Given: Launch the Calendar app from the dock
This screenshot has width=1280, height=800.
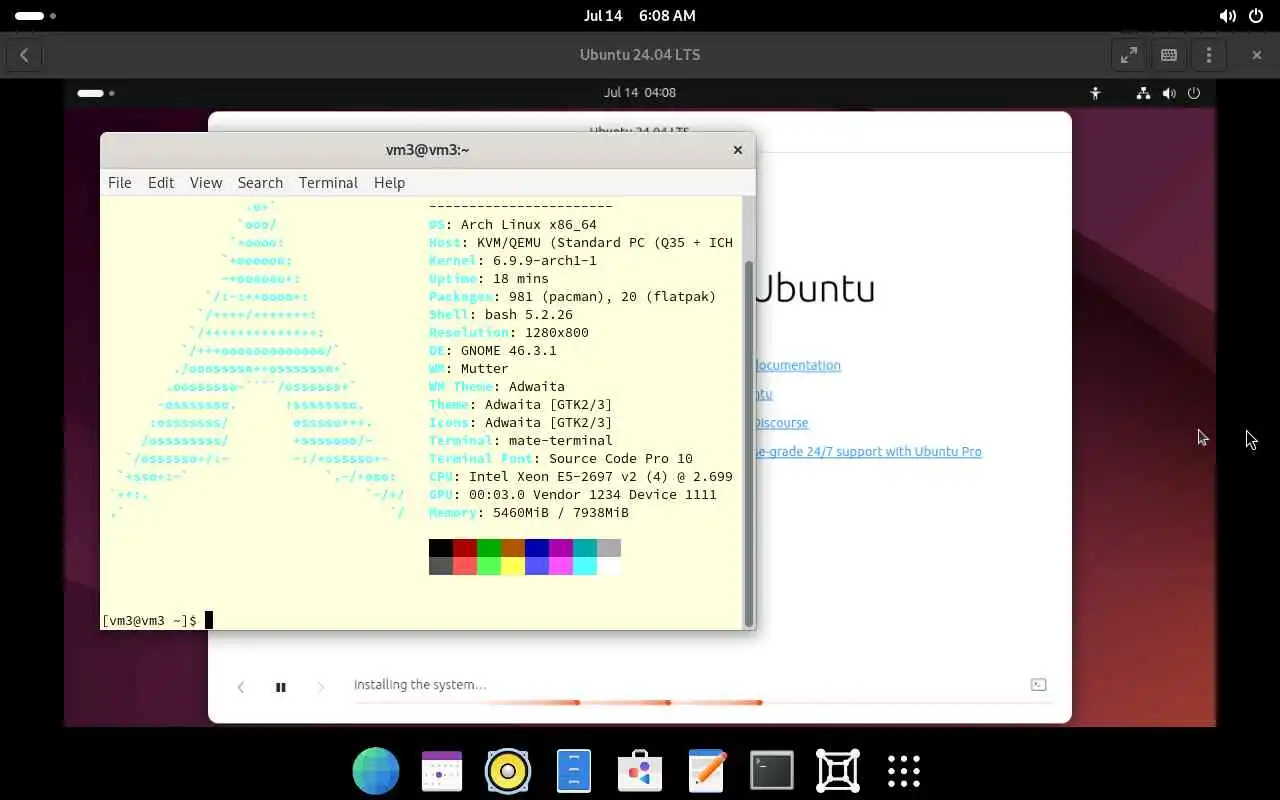Looking at the screenshot, I should [442, 771].
